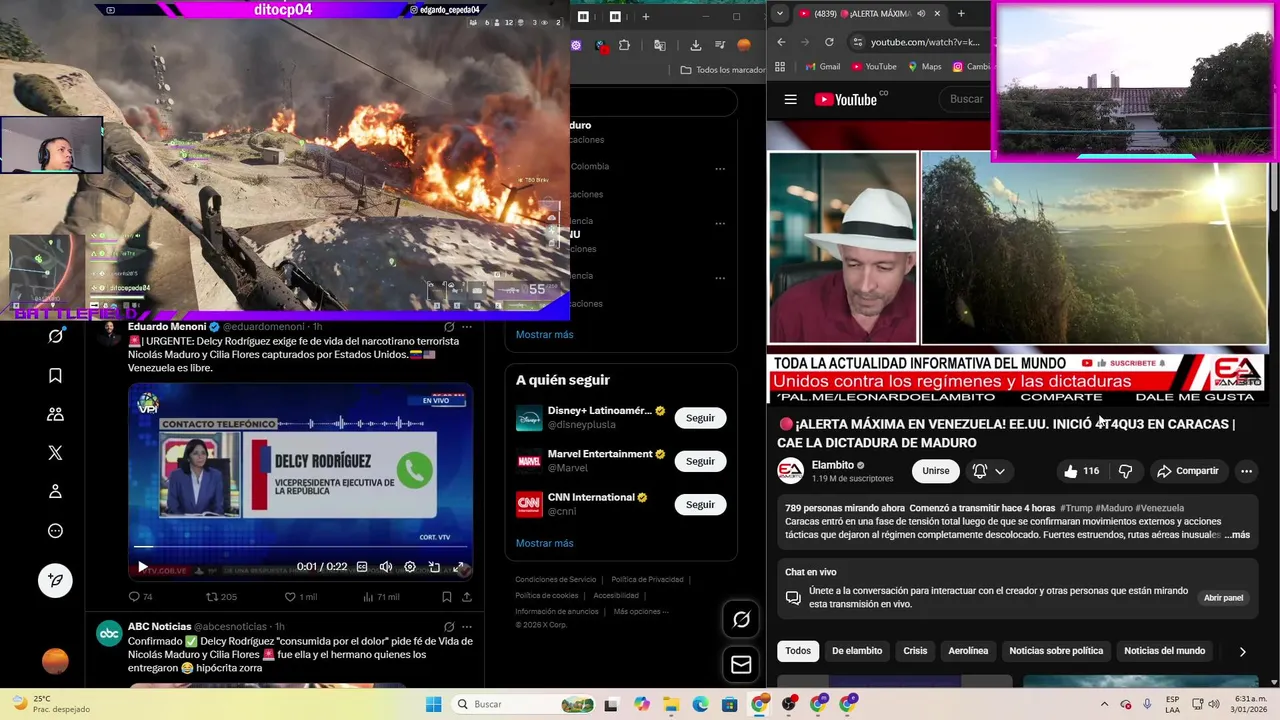Show more filter chips with right arrow

(x=1242, y=652)
